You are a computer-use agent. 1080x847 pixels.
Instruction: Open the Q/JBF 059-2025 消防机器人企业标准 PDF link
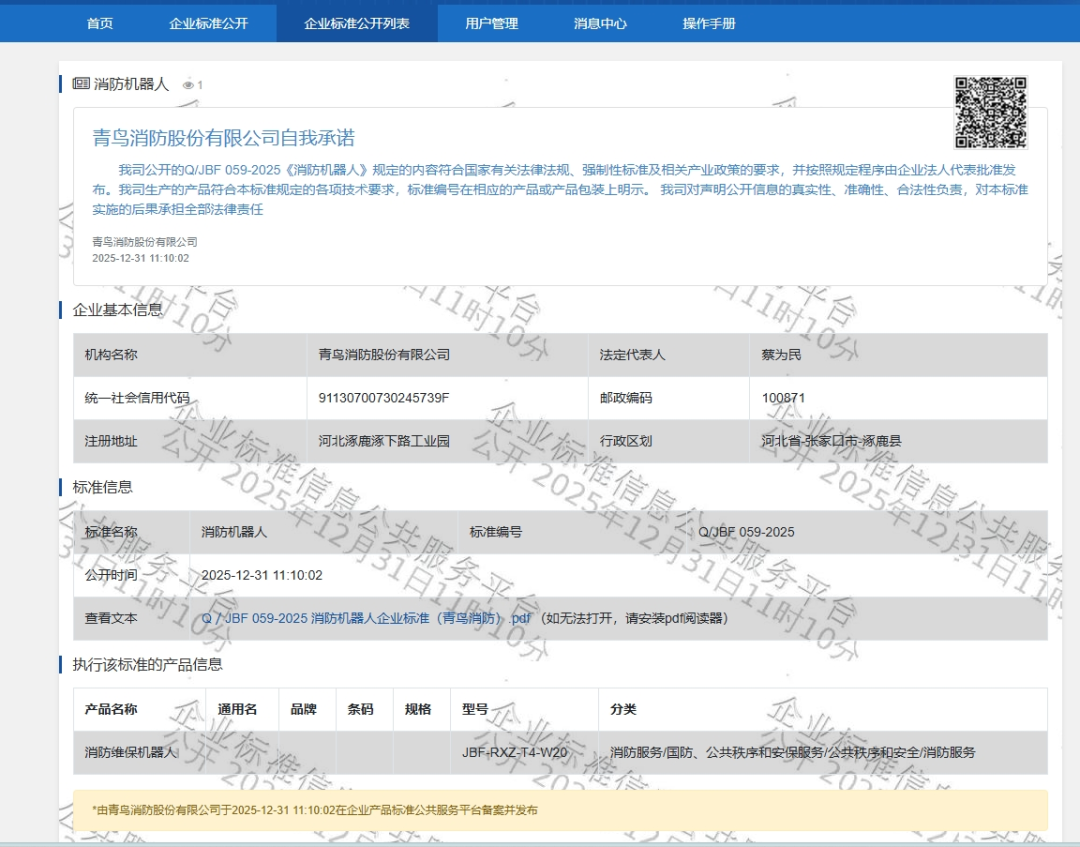pyautogui.click(x=366, y=618)
